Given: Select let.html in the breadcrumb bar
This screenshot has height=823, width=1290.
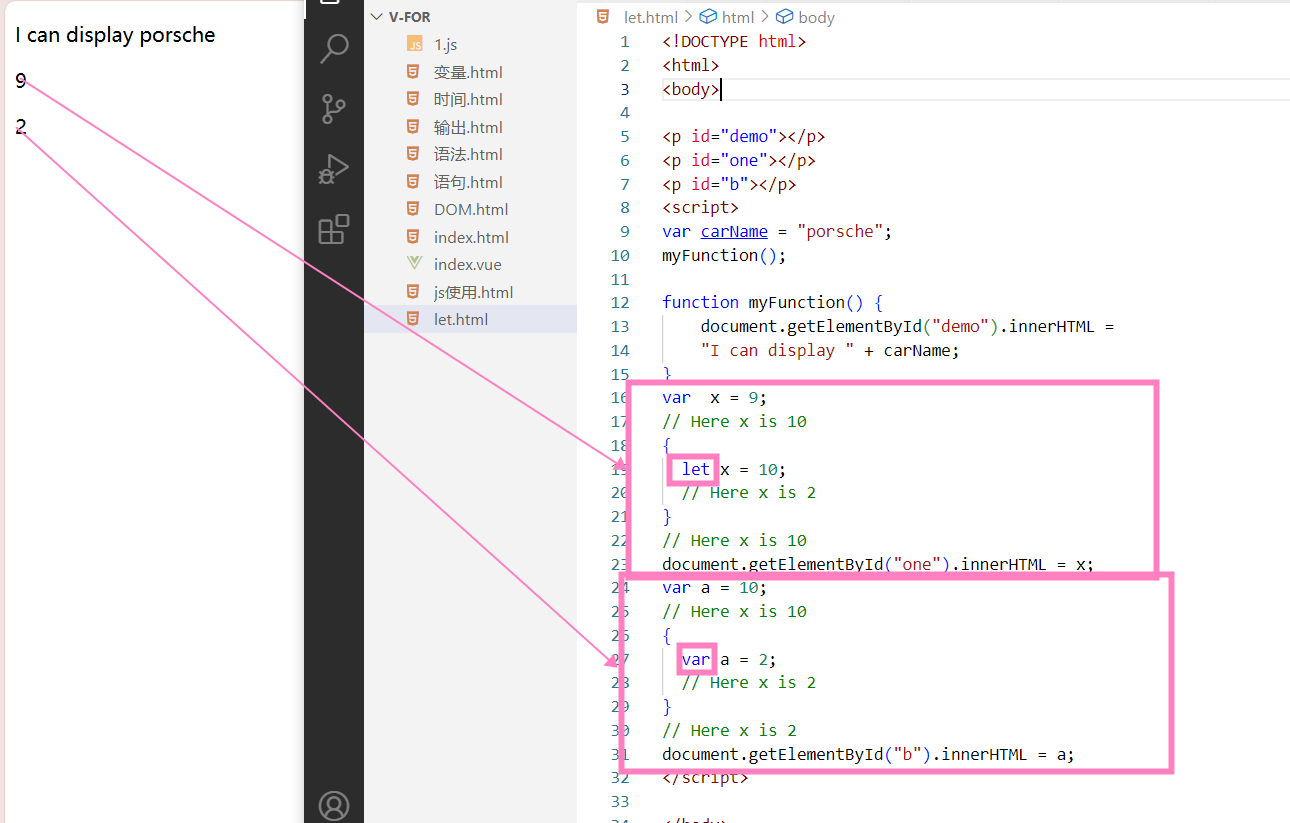Looking at the screenshot, I should coord(651,16).
